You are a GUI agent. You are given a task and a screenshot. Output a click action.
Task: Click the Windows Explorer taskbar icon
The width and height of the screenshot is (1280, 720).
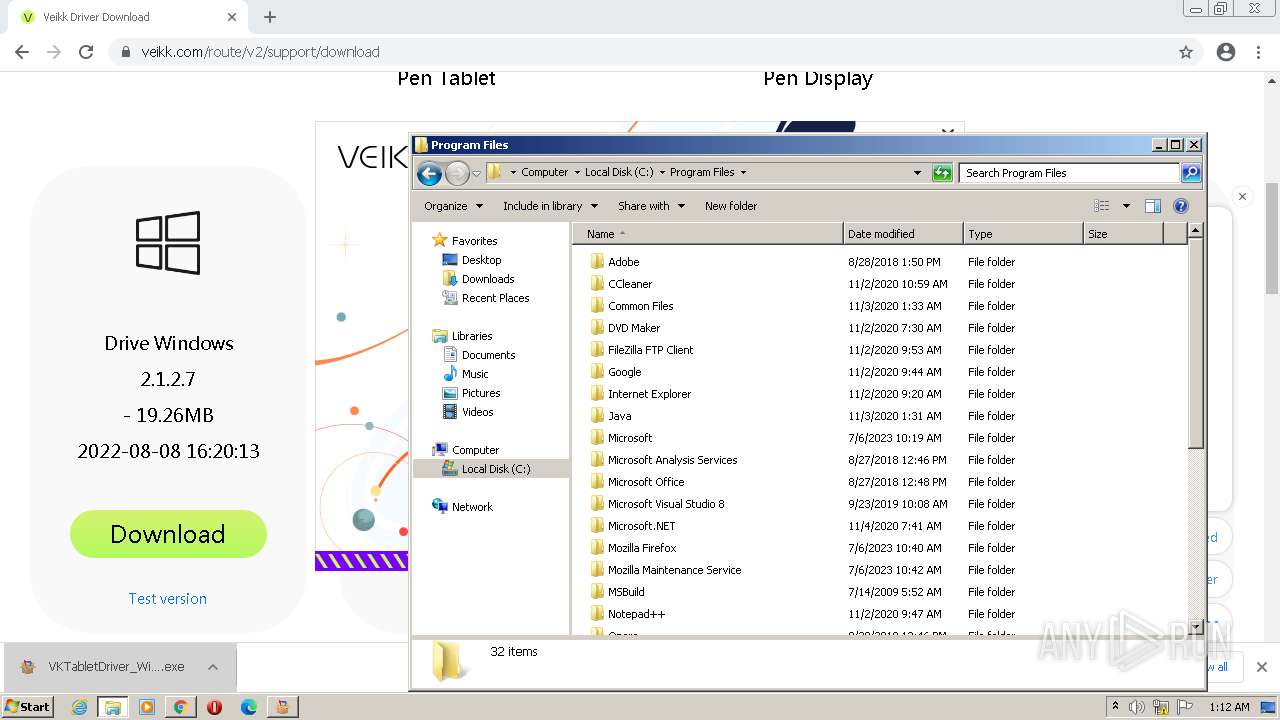(x=113, y=707)
